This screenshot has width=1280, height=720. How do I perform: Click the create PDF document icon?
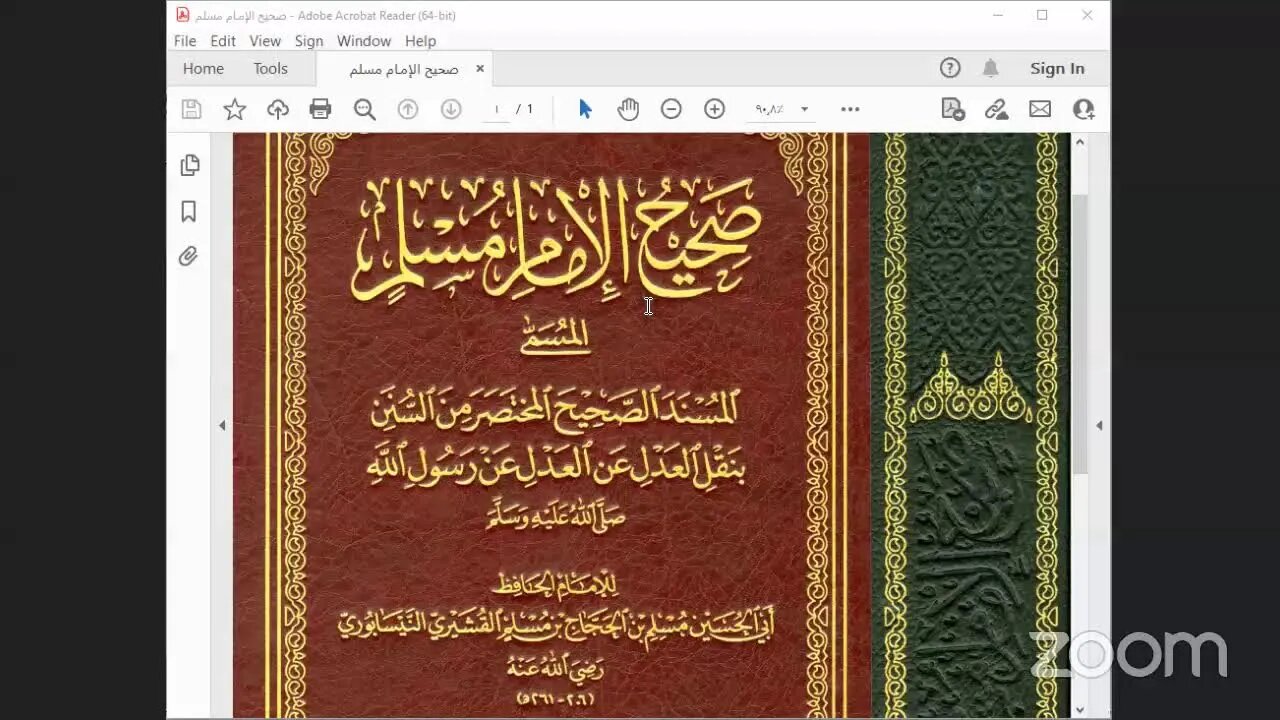pos(953,109)
